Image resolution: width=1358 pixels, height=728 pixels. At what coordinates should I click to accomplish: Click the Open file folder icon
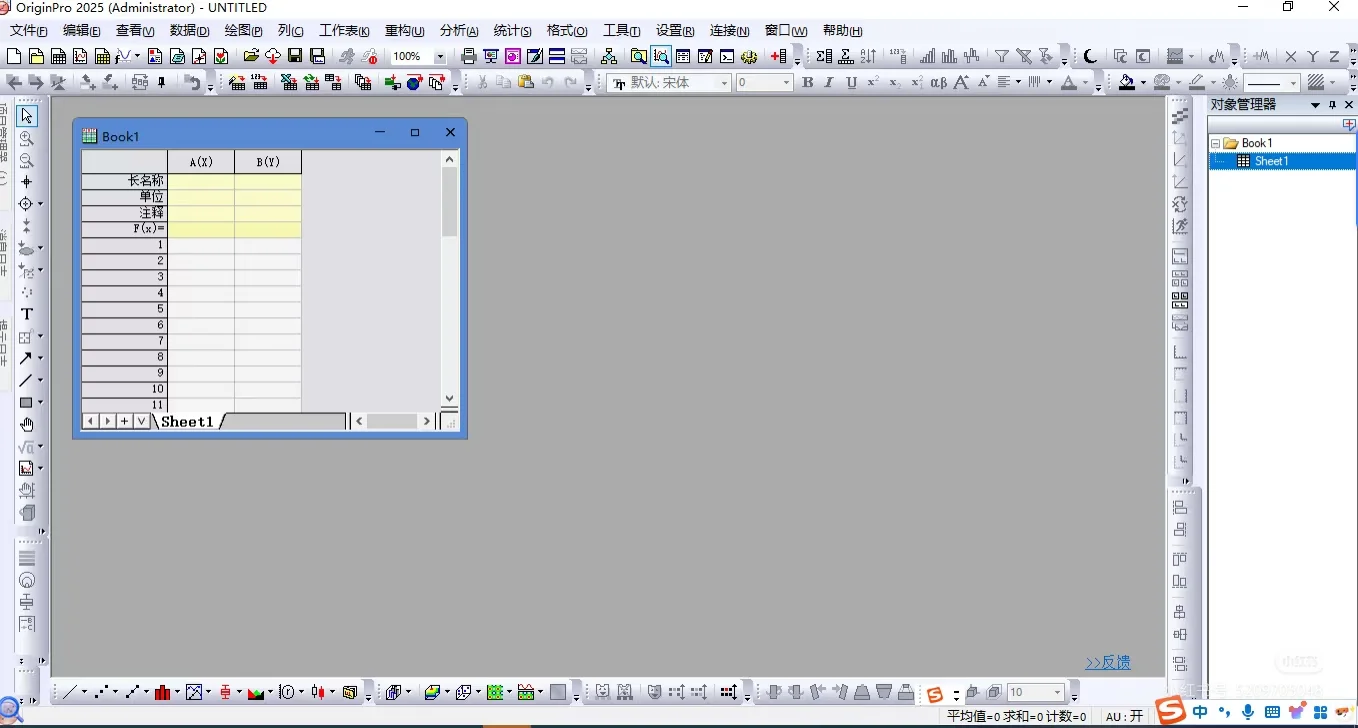point(251,57)
